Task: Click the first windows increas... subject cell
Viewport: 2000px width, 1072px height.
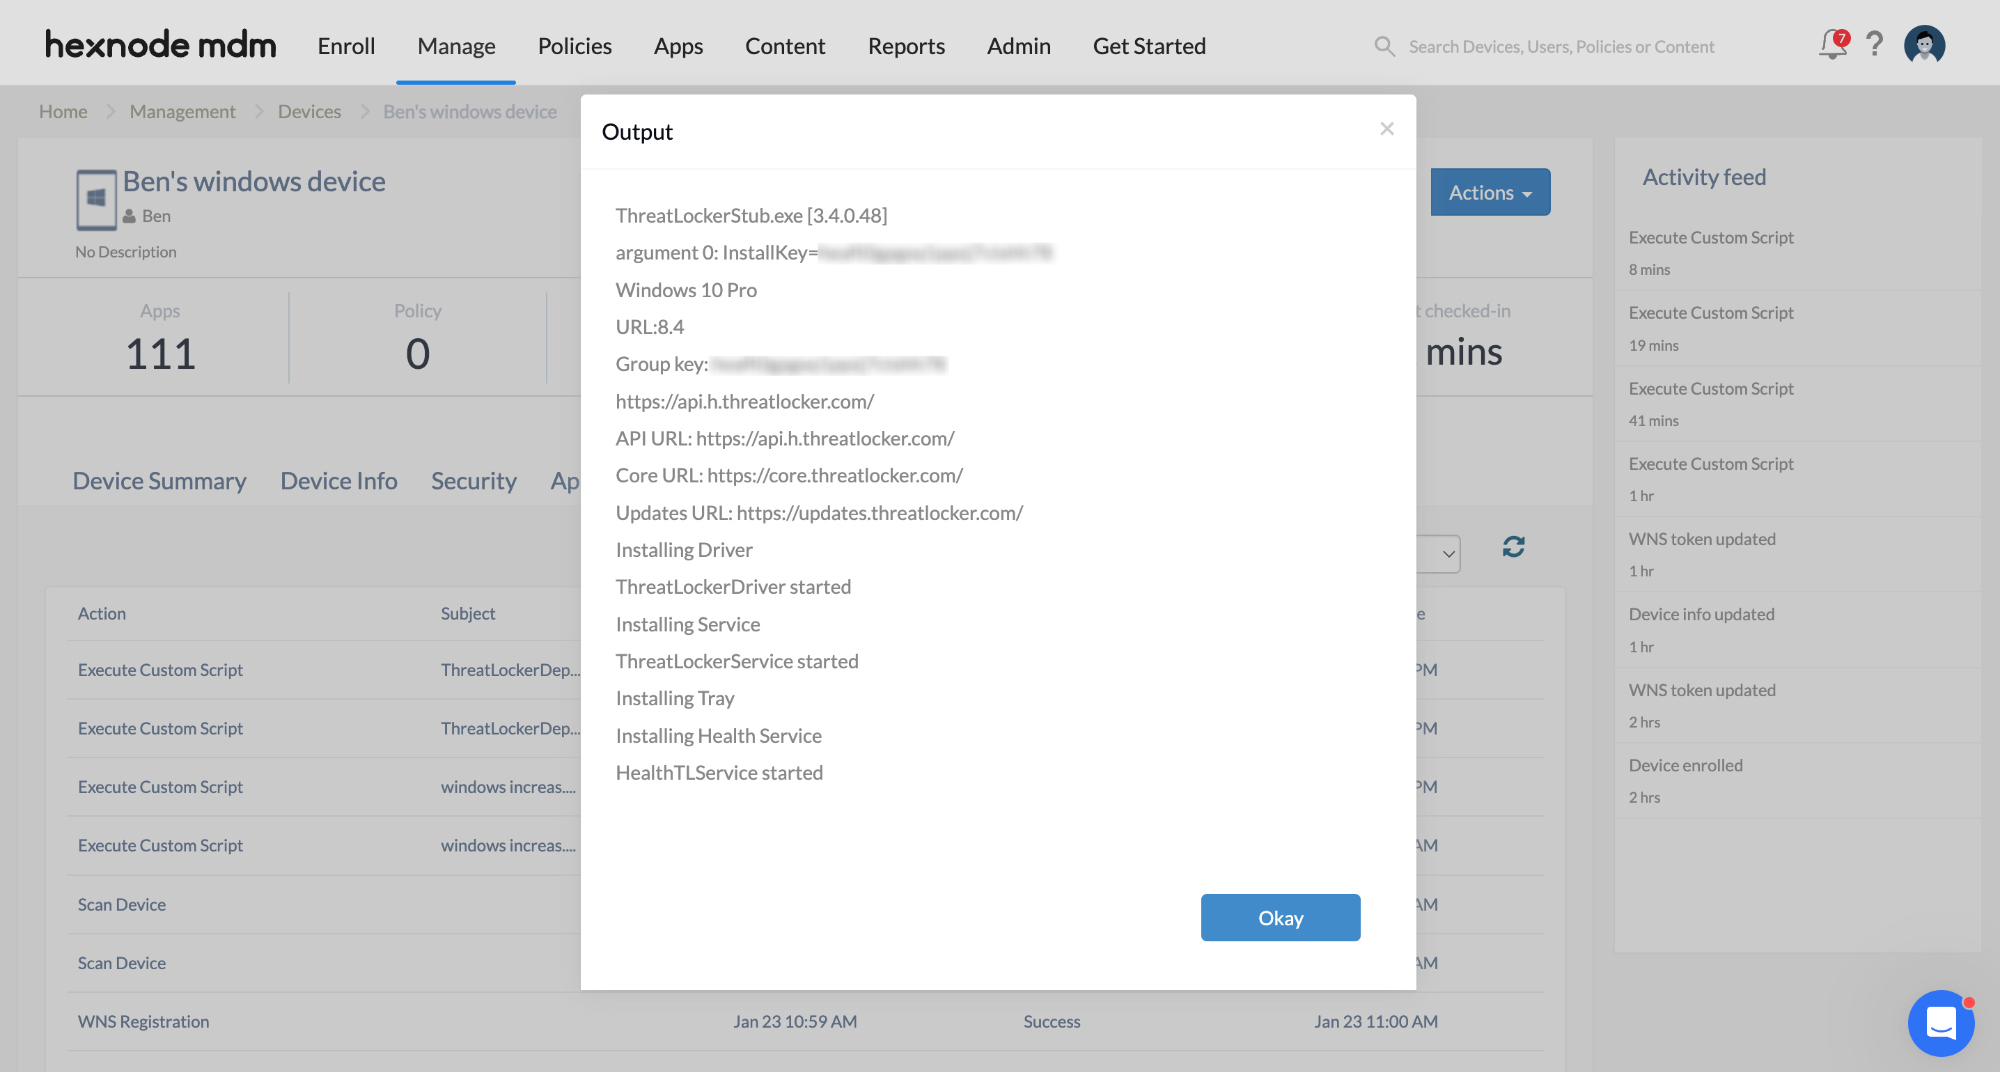Action: pyautogui.click(x=508, y=787)
